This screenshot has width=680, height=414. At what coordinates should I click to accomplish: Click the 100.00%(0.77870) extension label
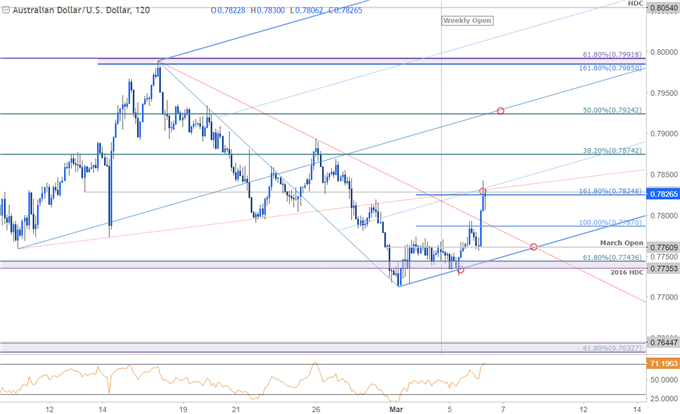(x=610, y=222)
